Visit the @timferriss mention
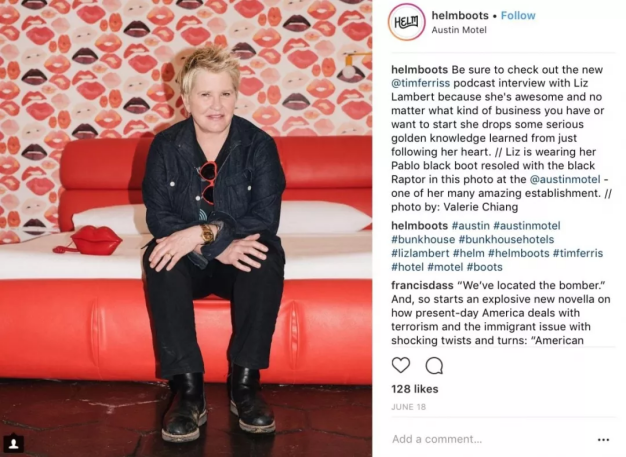Image resolution: width=626 pixels, height=457 pixels. pos(420,83)
